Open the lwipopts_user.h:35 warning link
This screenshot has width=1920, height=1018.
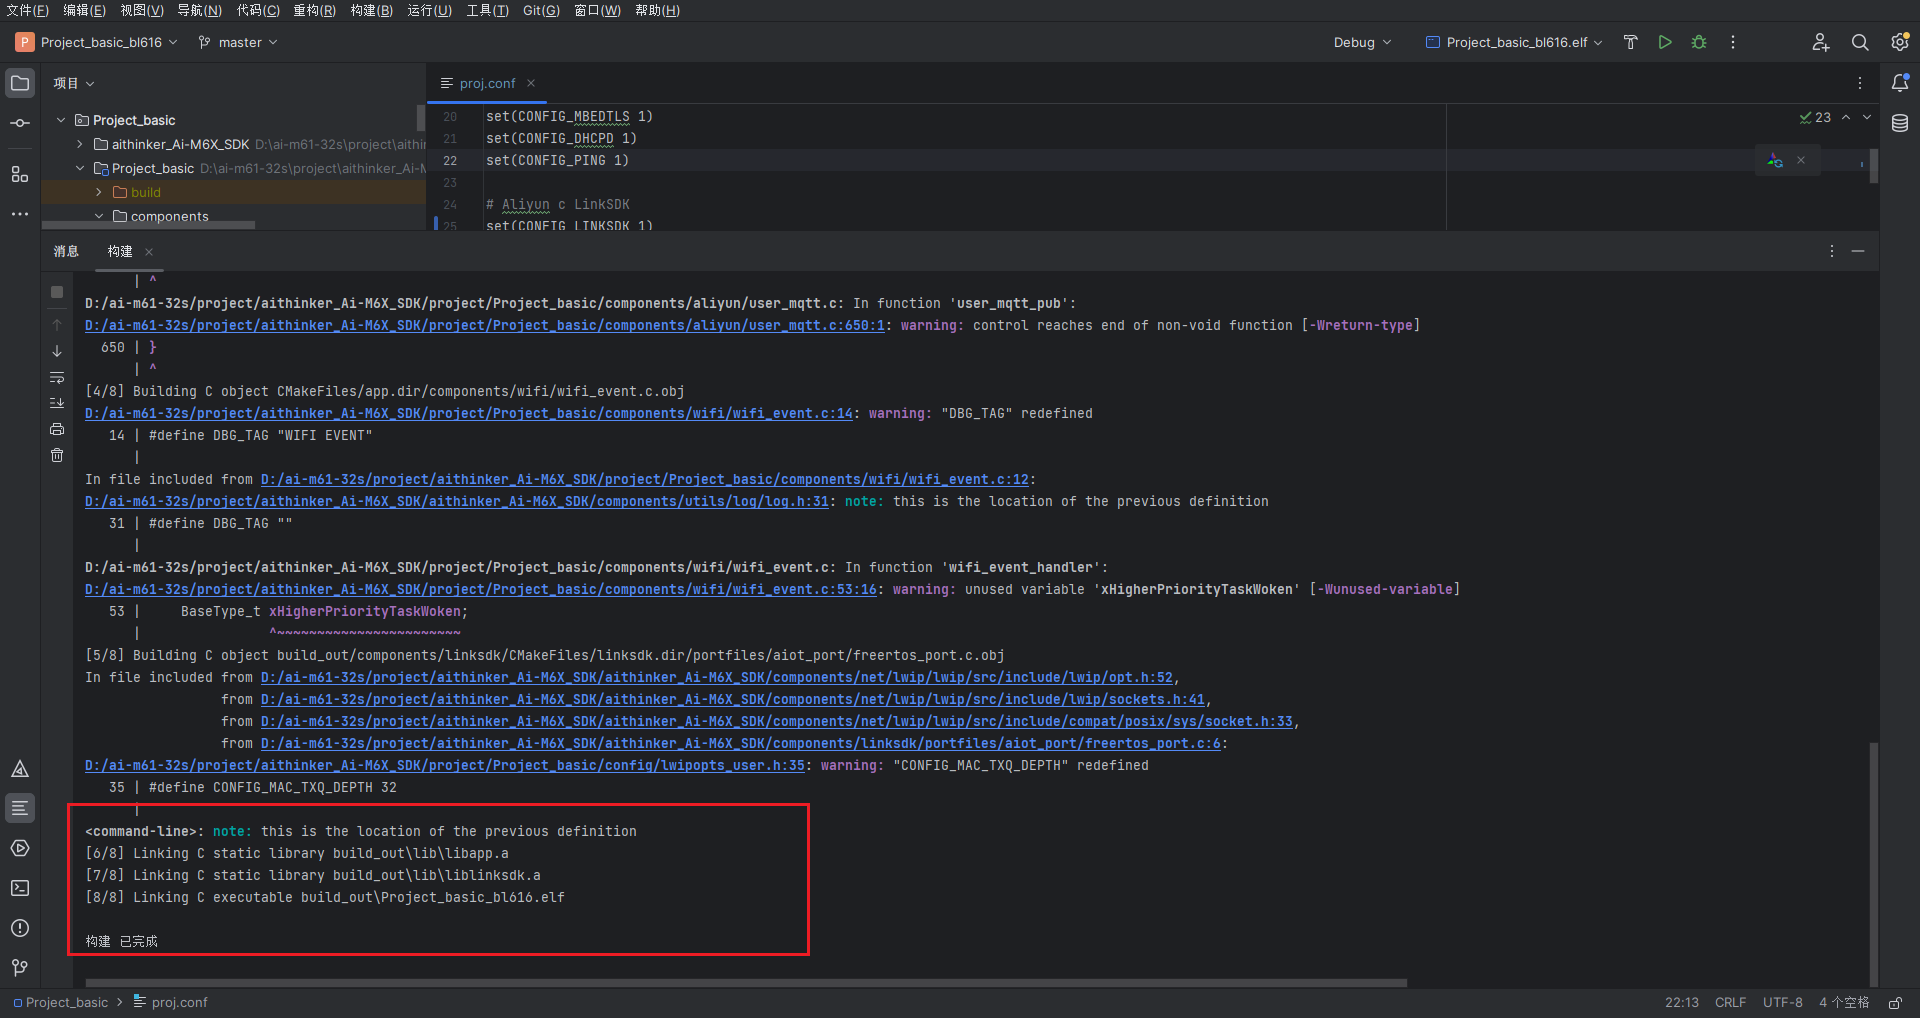point(445,765)
